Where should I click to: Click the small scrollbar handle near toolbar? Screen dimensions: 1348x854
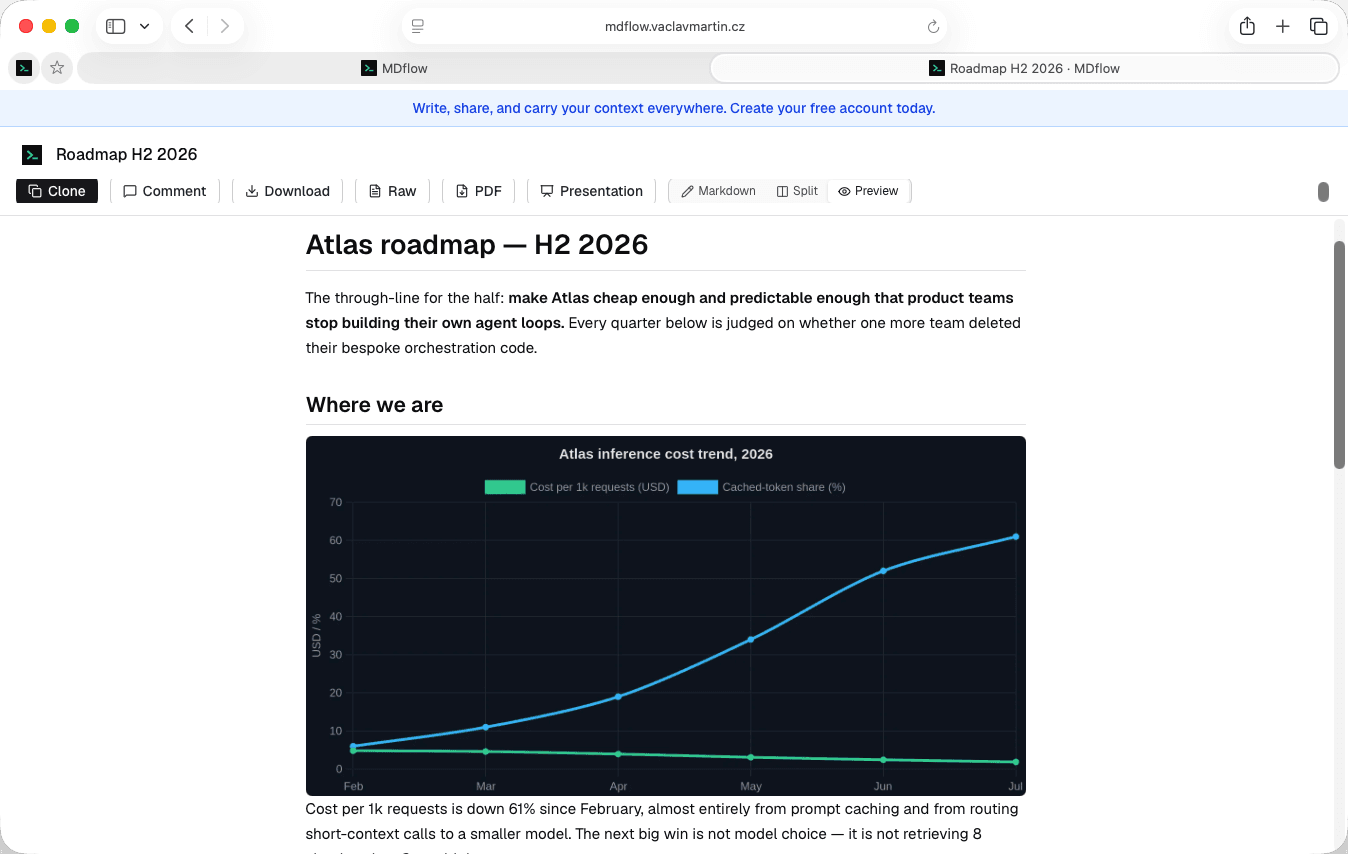coord(1323,192)
